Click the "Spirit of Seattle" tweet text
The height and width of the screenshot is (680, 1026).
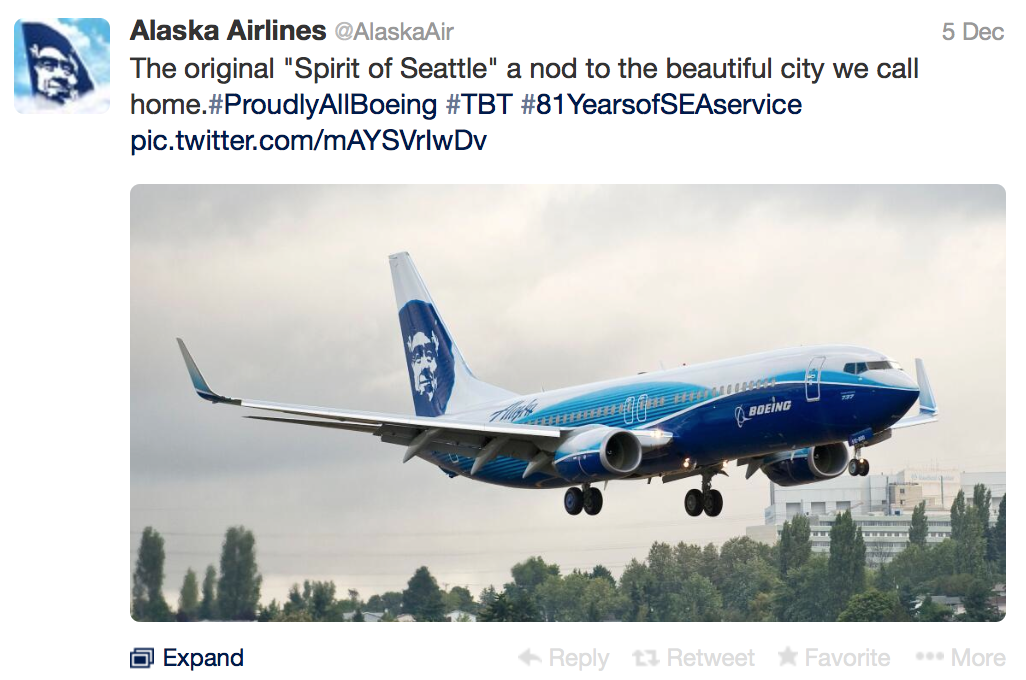524,70
